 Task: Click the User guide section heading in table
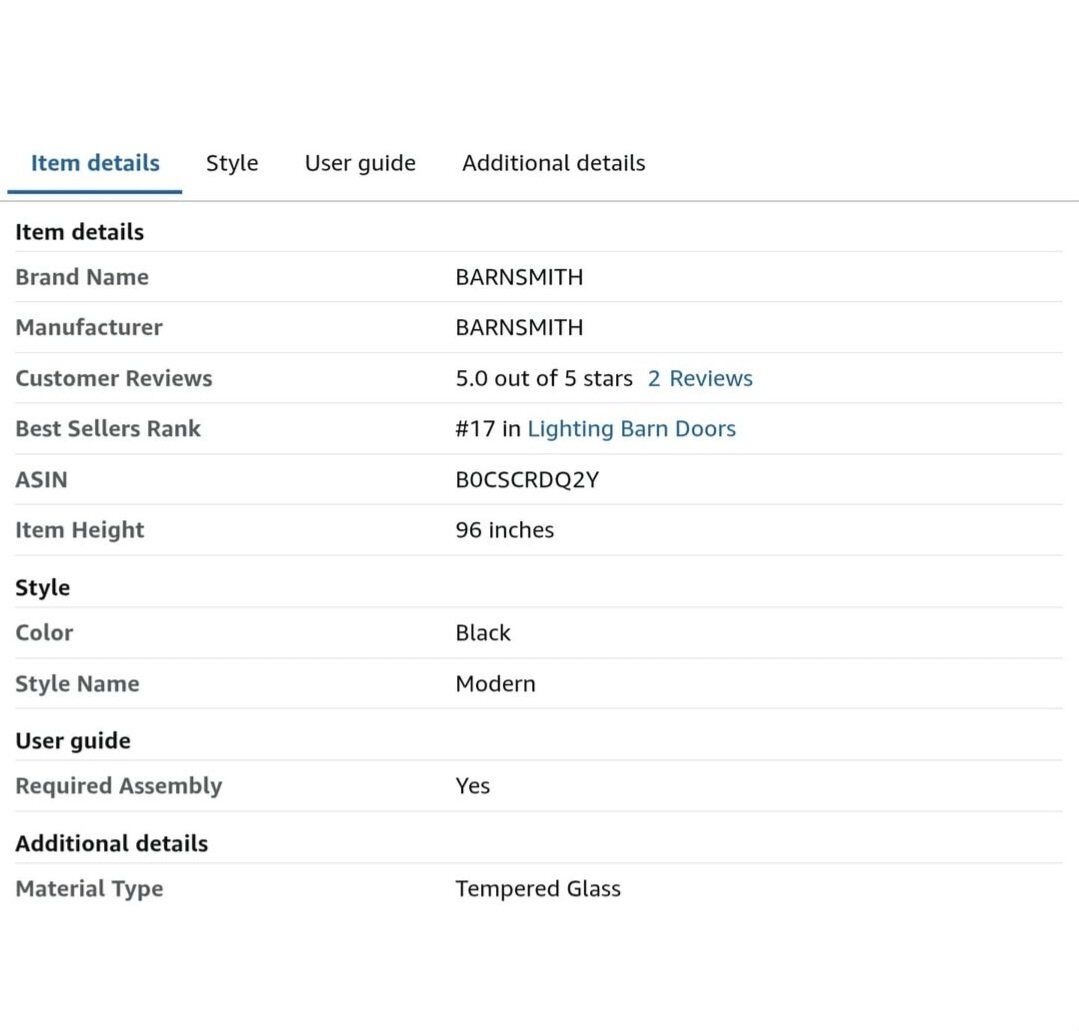(x=73, y=741)
